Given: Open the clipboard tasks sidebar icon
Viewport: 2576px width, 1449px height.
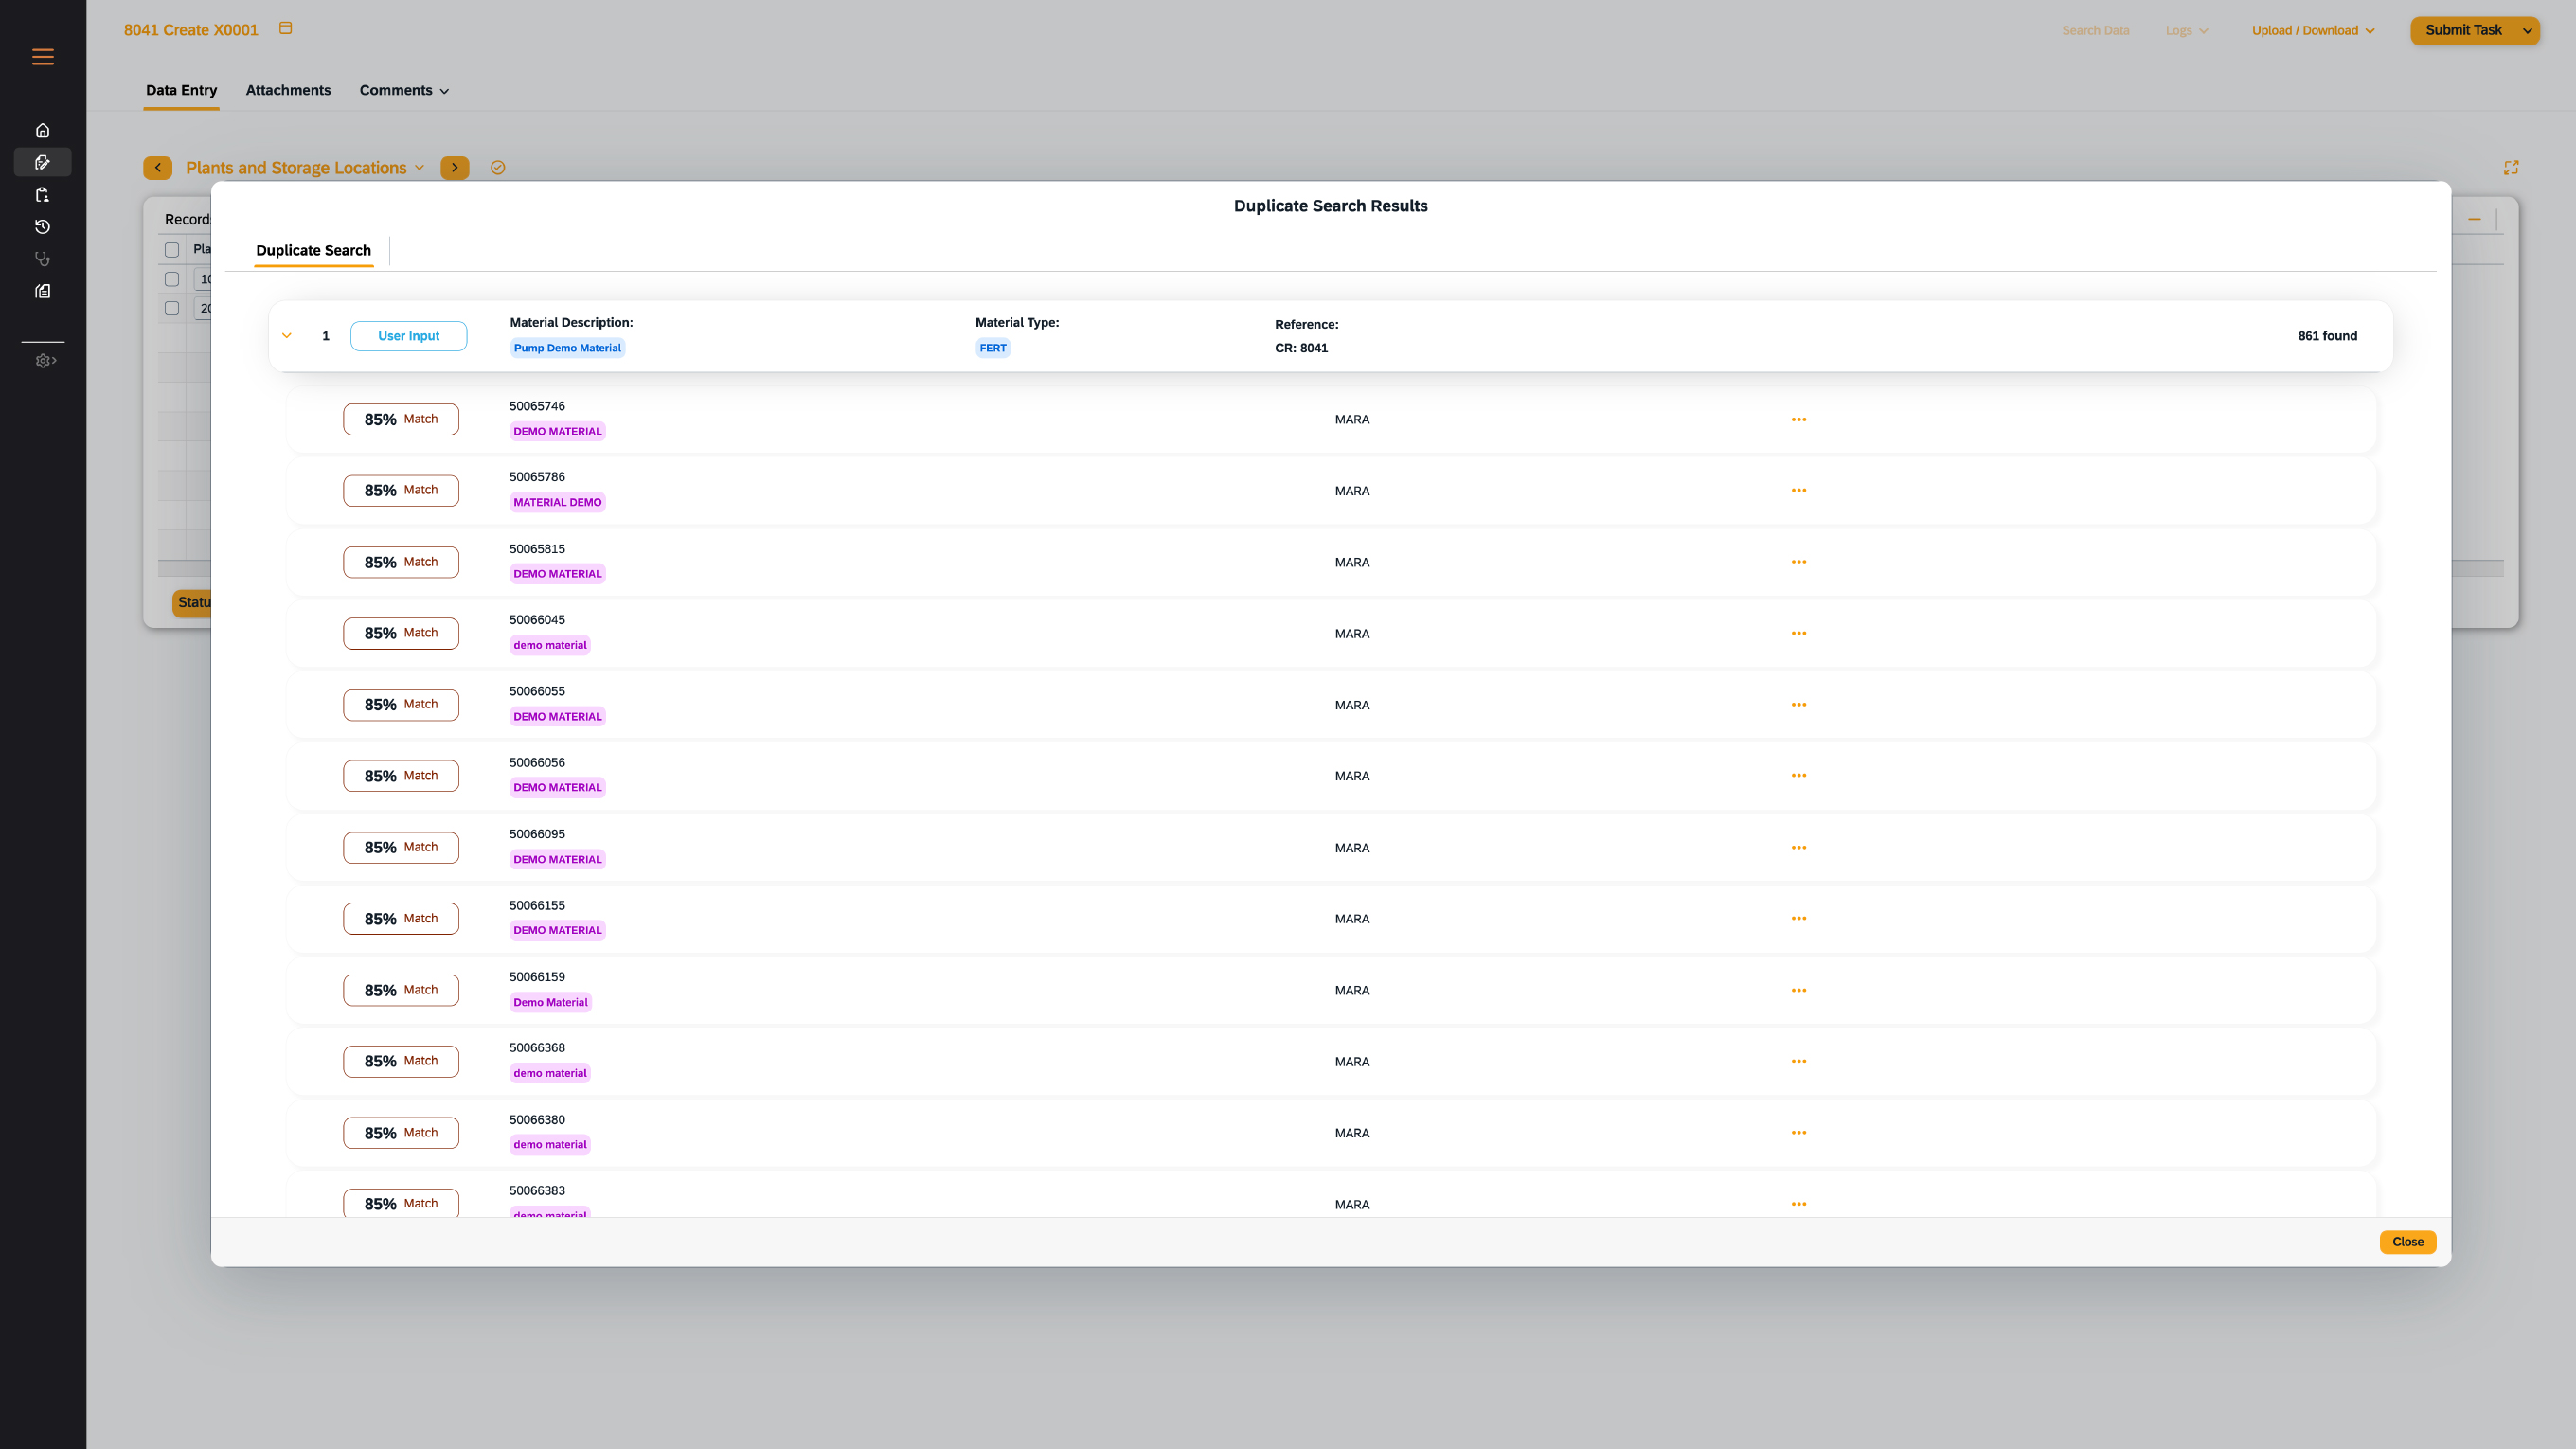Looking at the screenshot, I should [x=42, y=195].
